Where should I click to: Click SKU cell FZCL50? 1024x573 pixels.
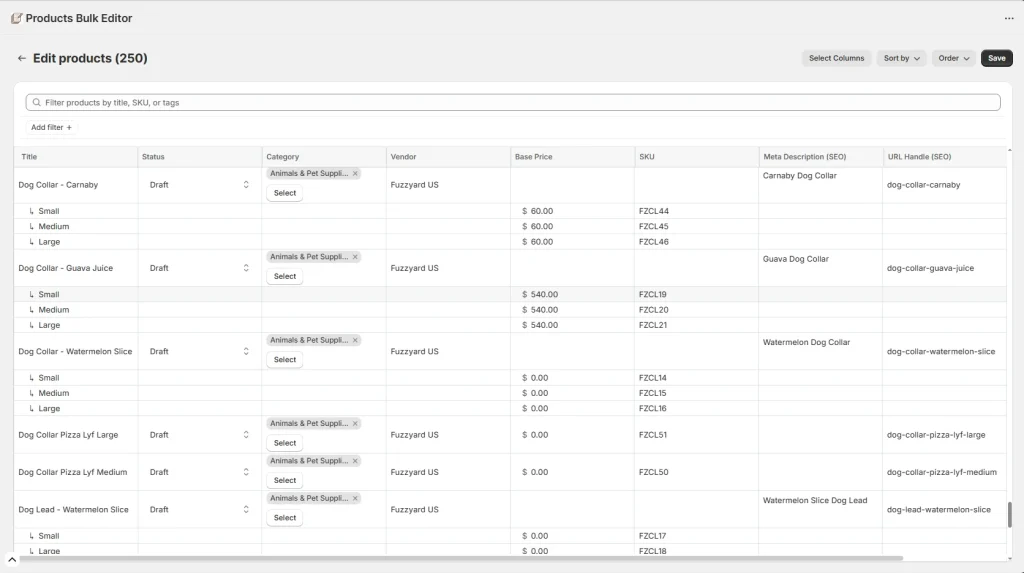pyautogui.click(x=697, y=472)
